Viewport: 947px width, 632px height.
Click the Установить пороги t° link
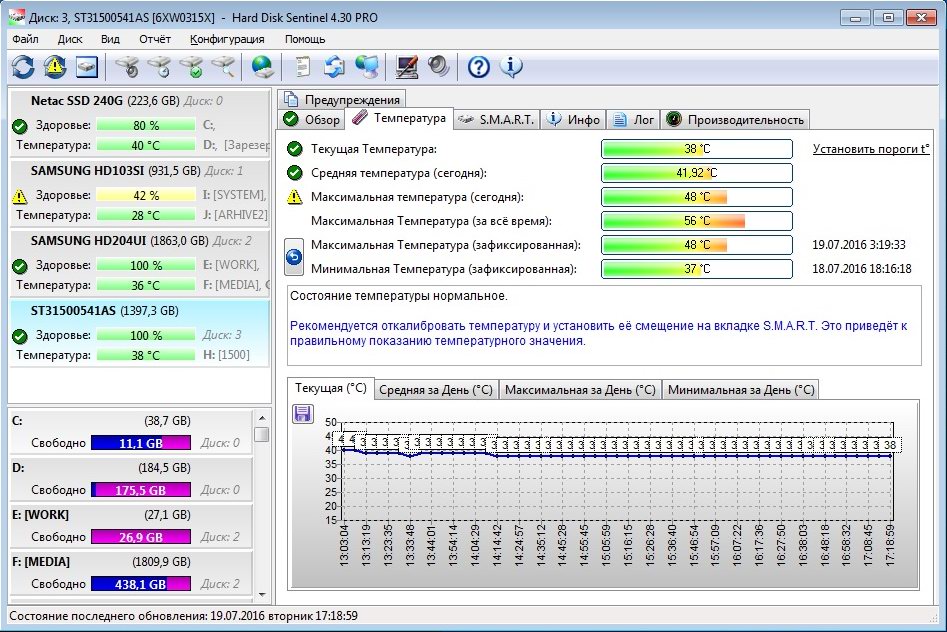870,149
